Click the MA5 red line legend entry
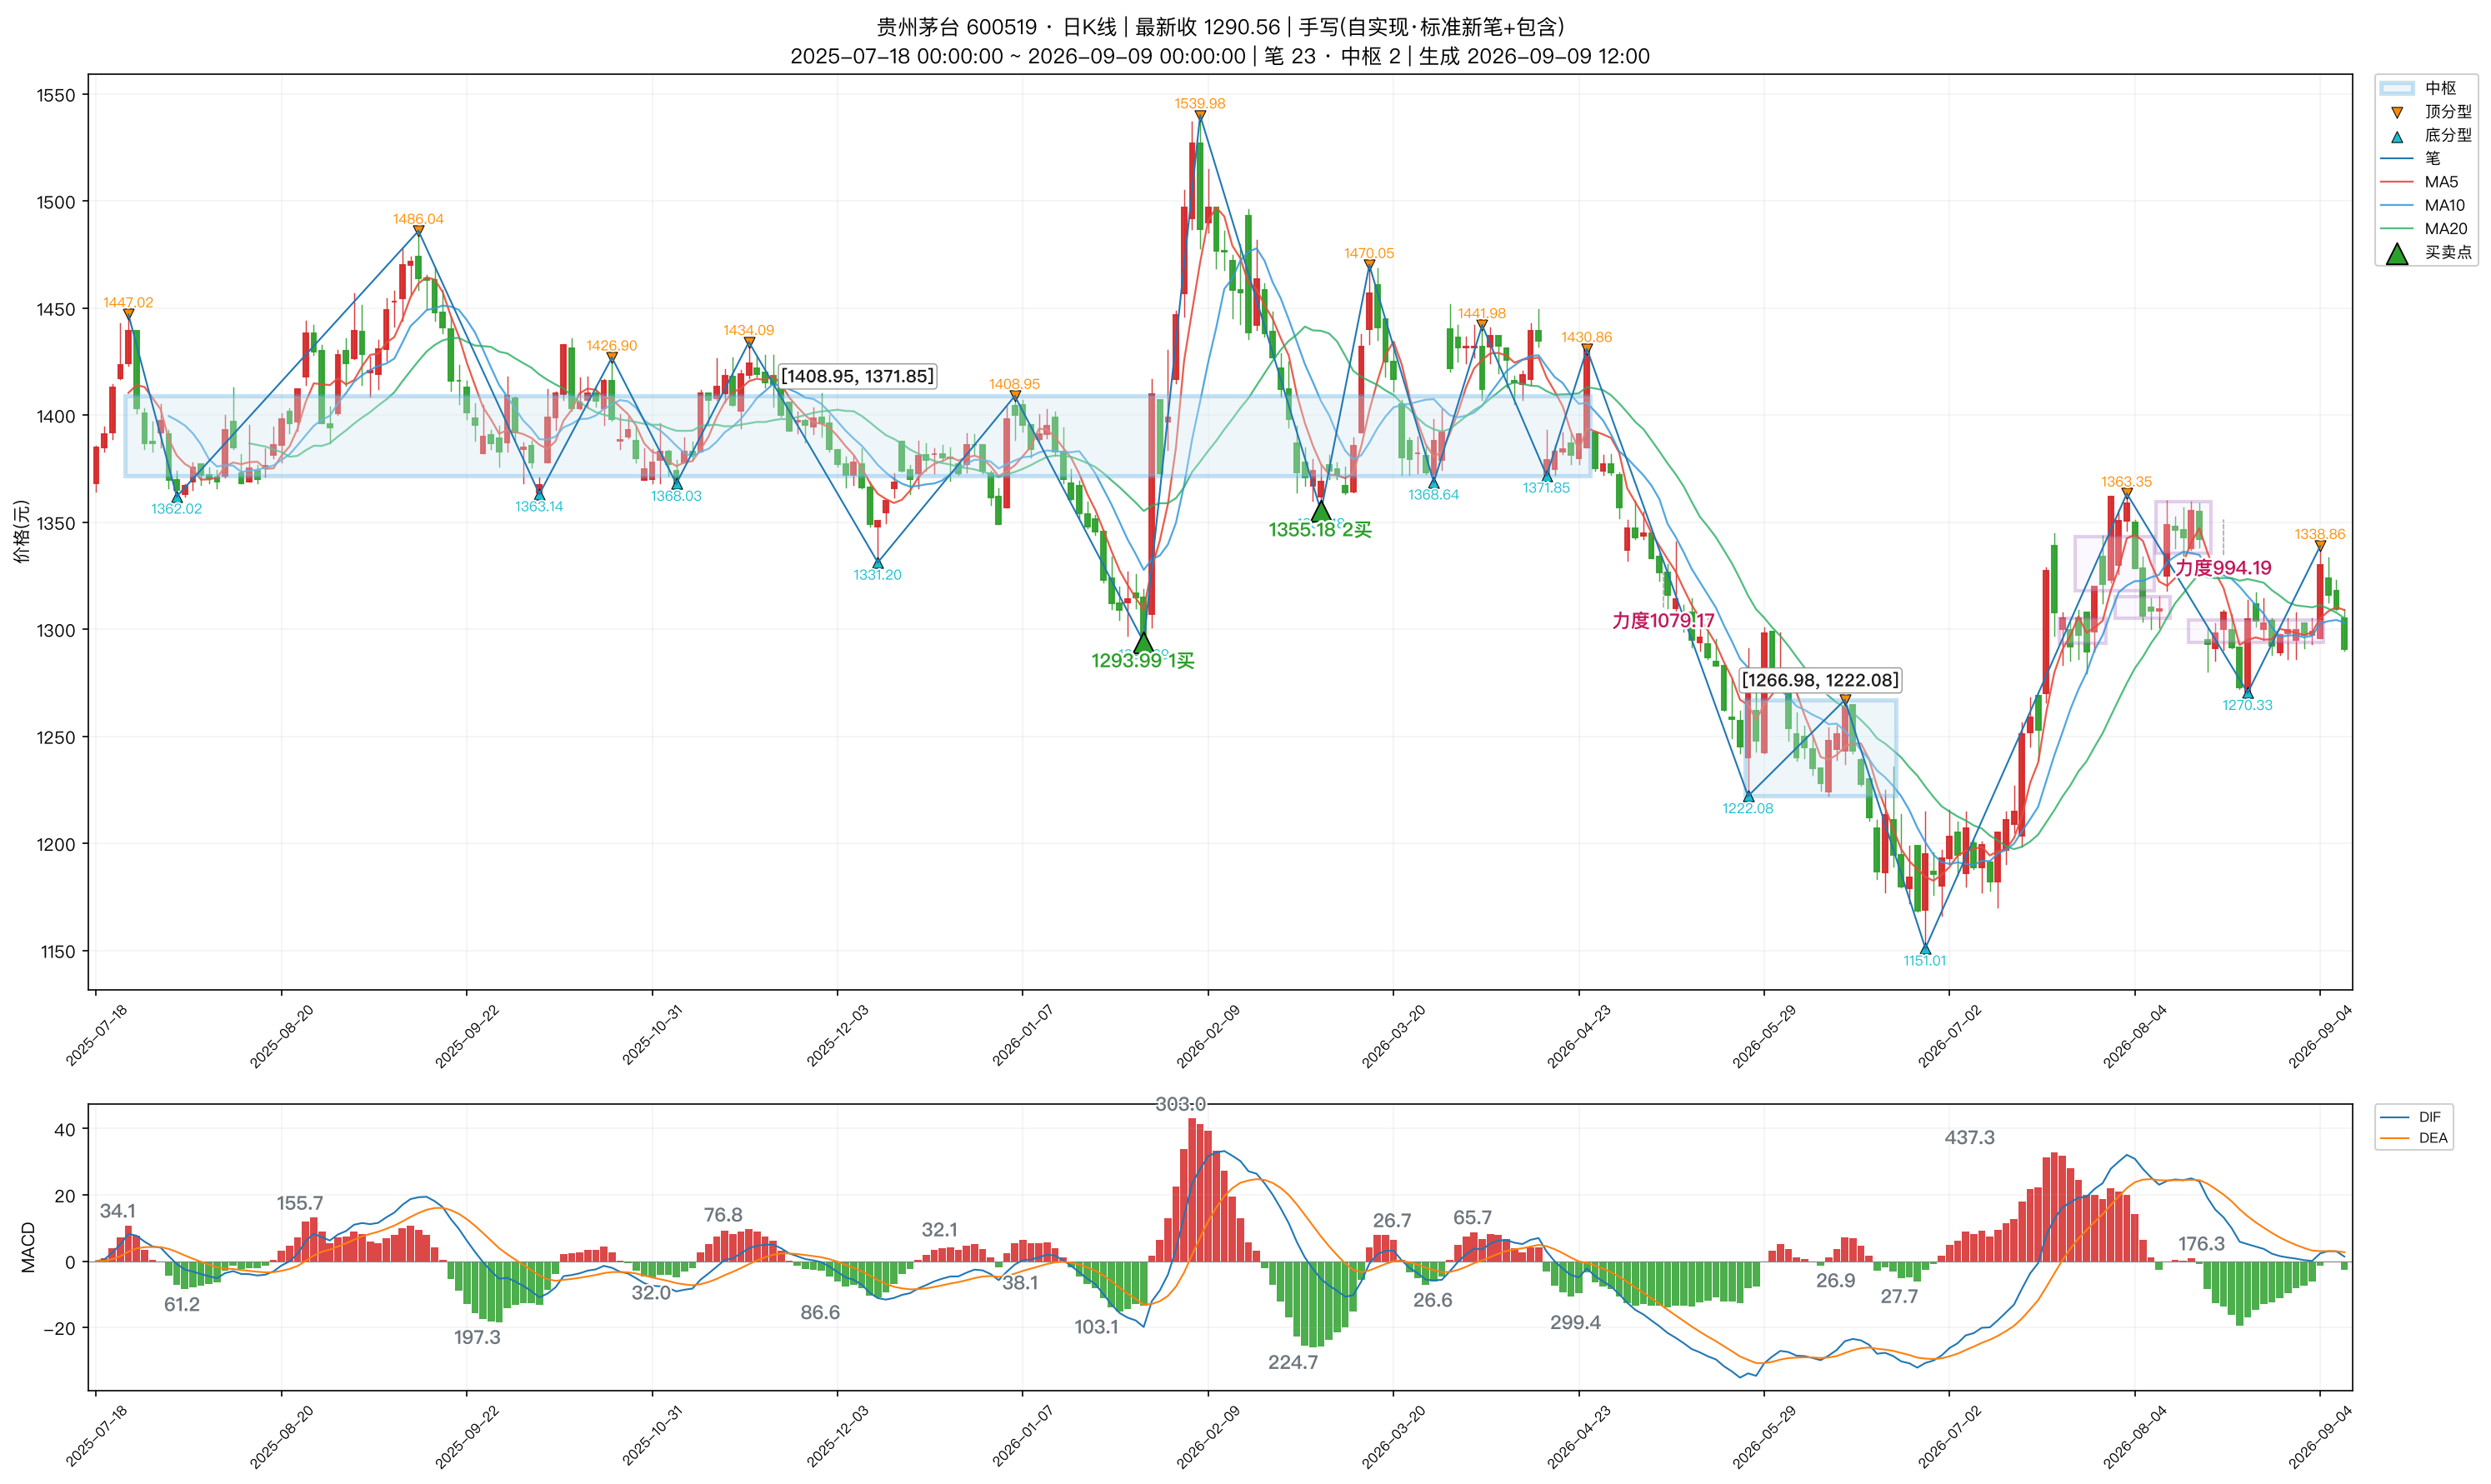 (x=2424, y=182)
